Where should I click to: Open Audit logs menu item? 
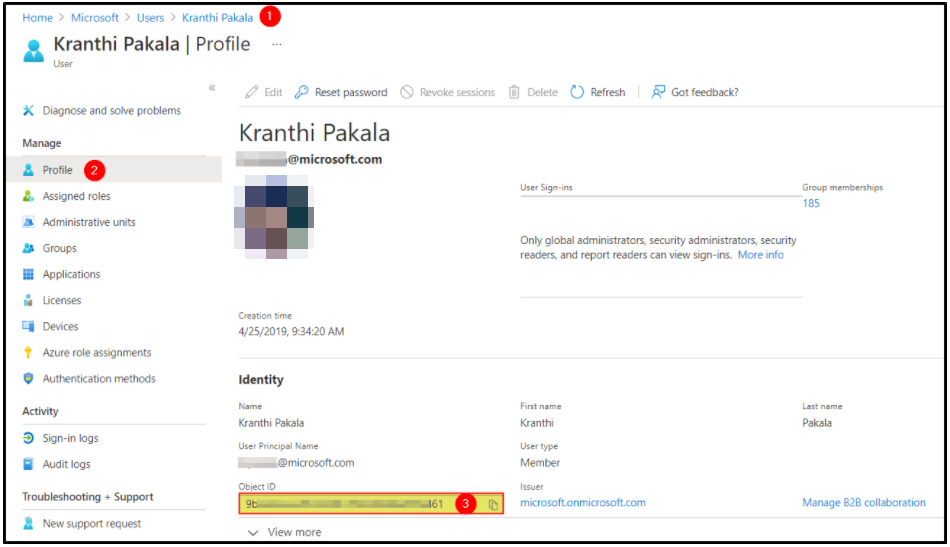[x=67, y=463]
